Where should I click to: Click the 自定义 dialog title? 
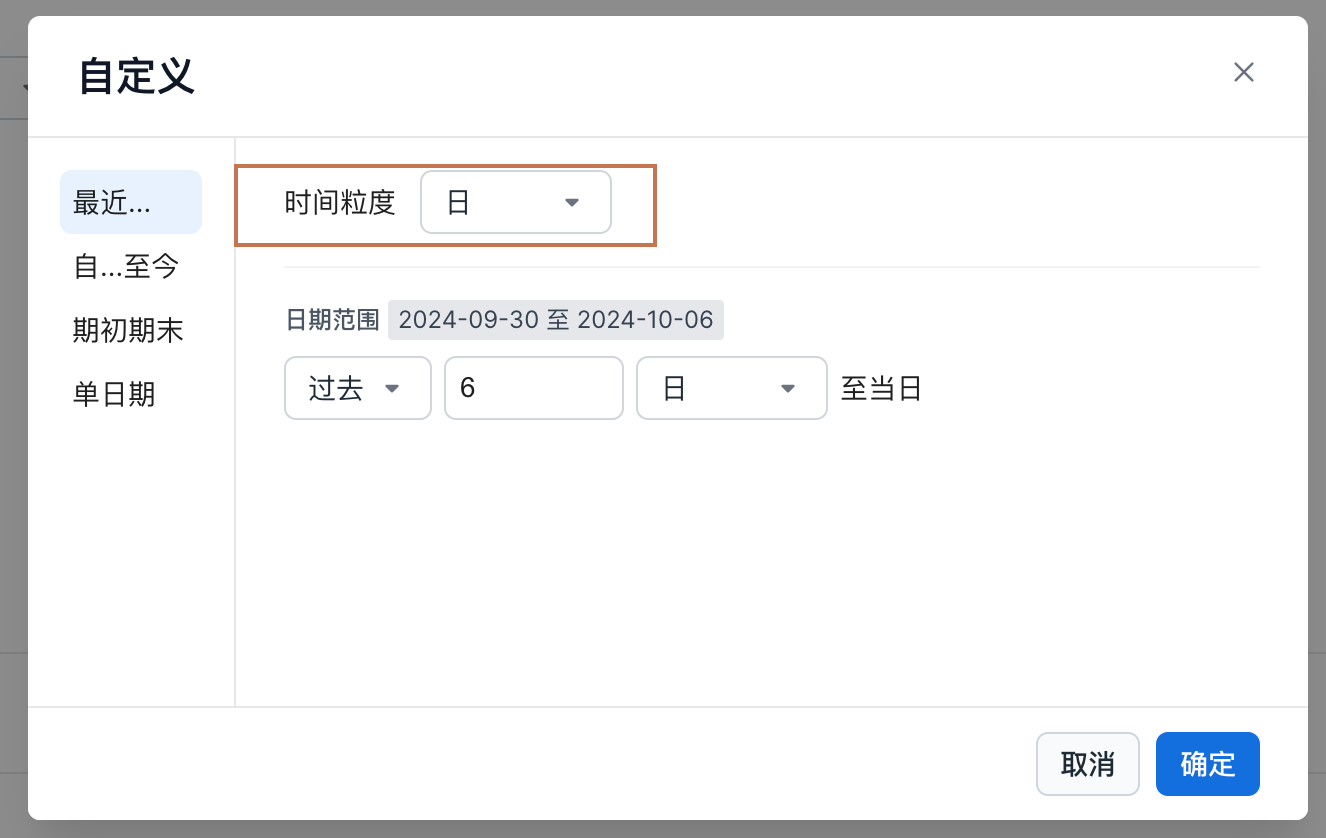point(136,76)
